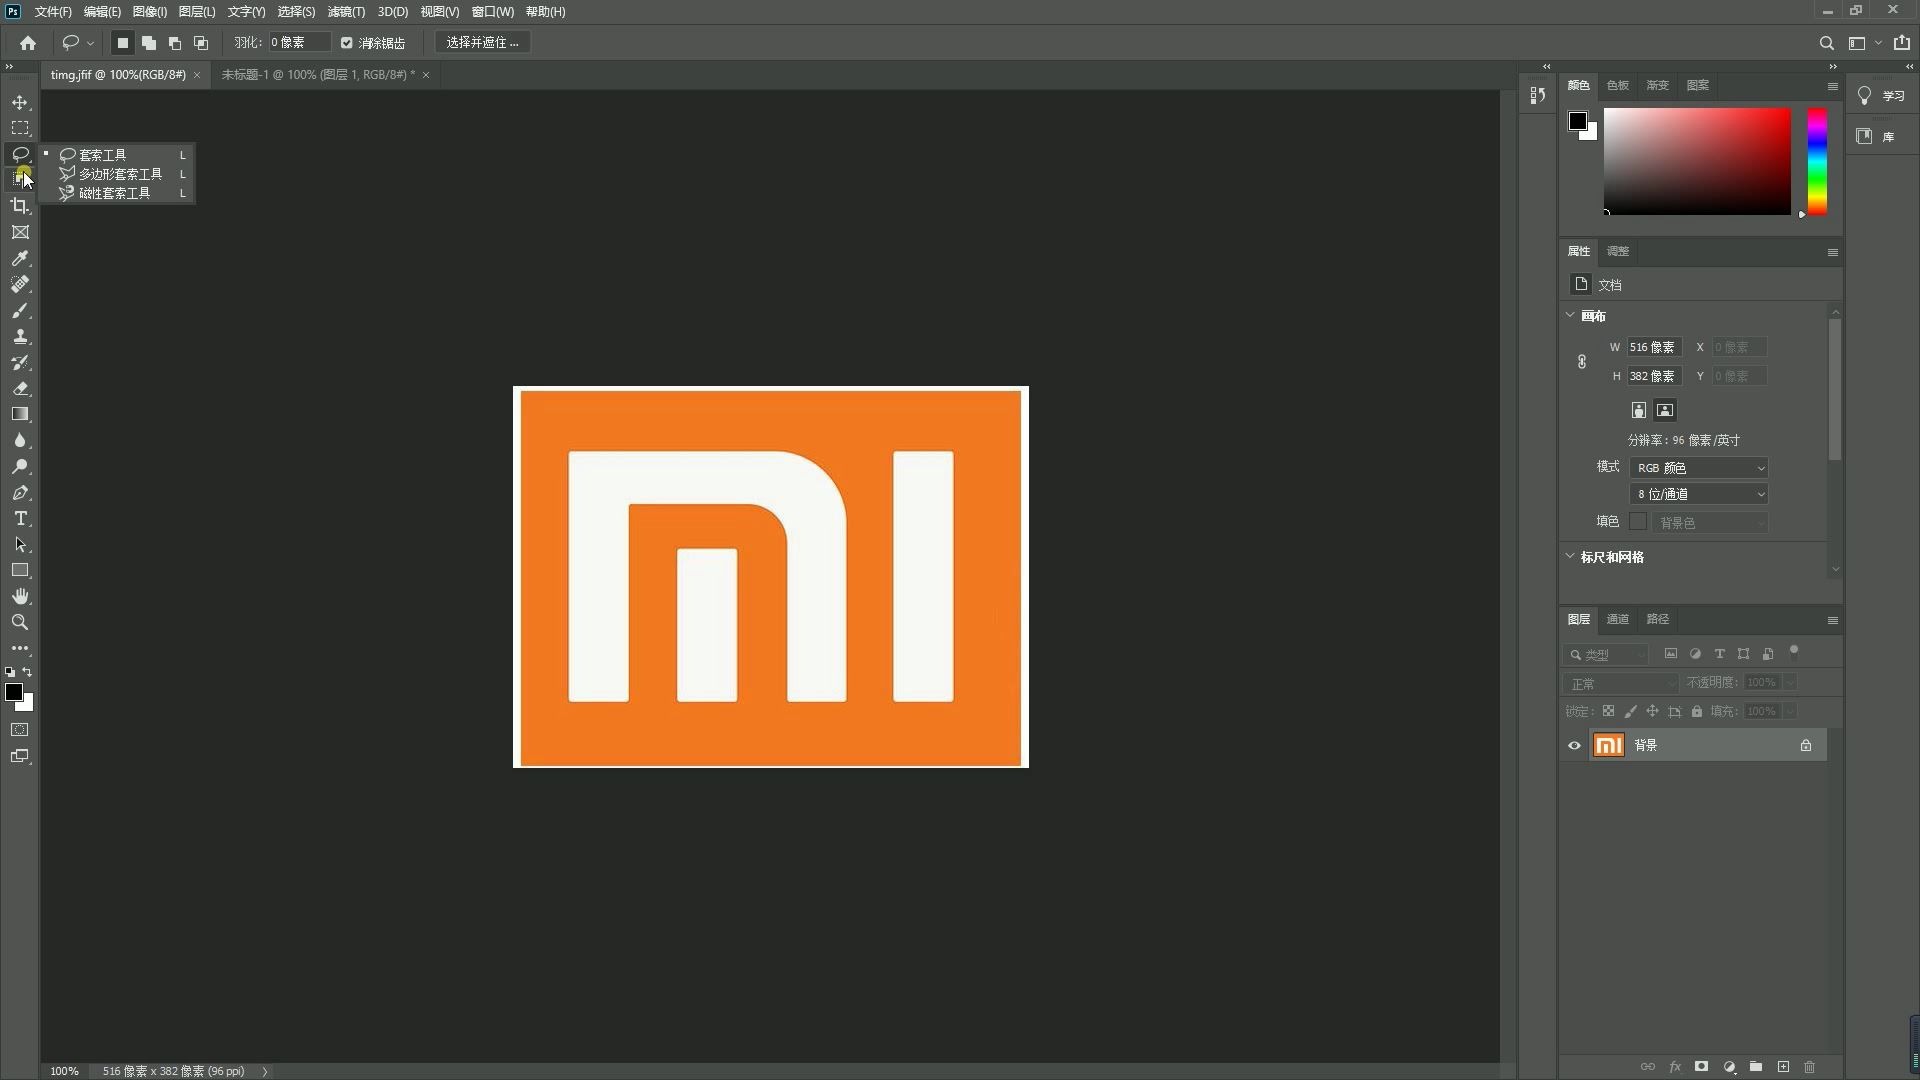
Task: Select the Path Selection tool
Action: (20, 544)
